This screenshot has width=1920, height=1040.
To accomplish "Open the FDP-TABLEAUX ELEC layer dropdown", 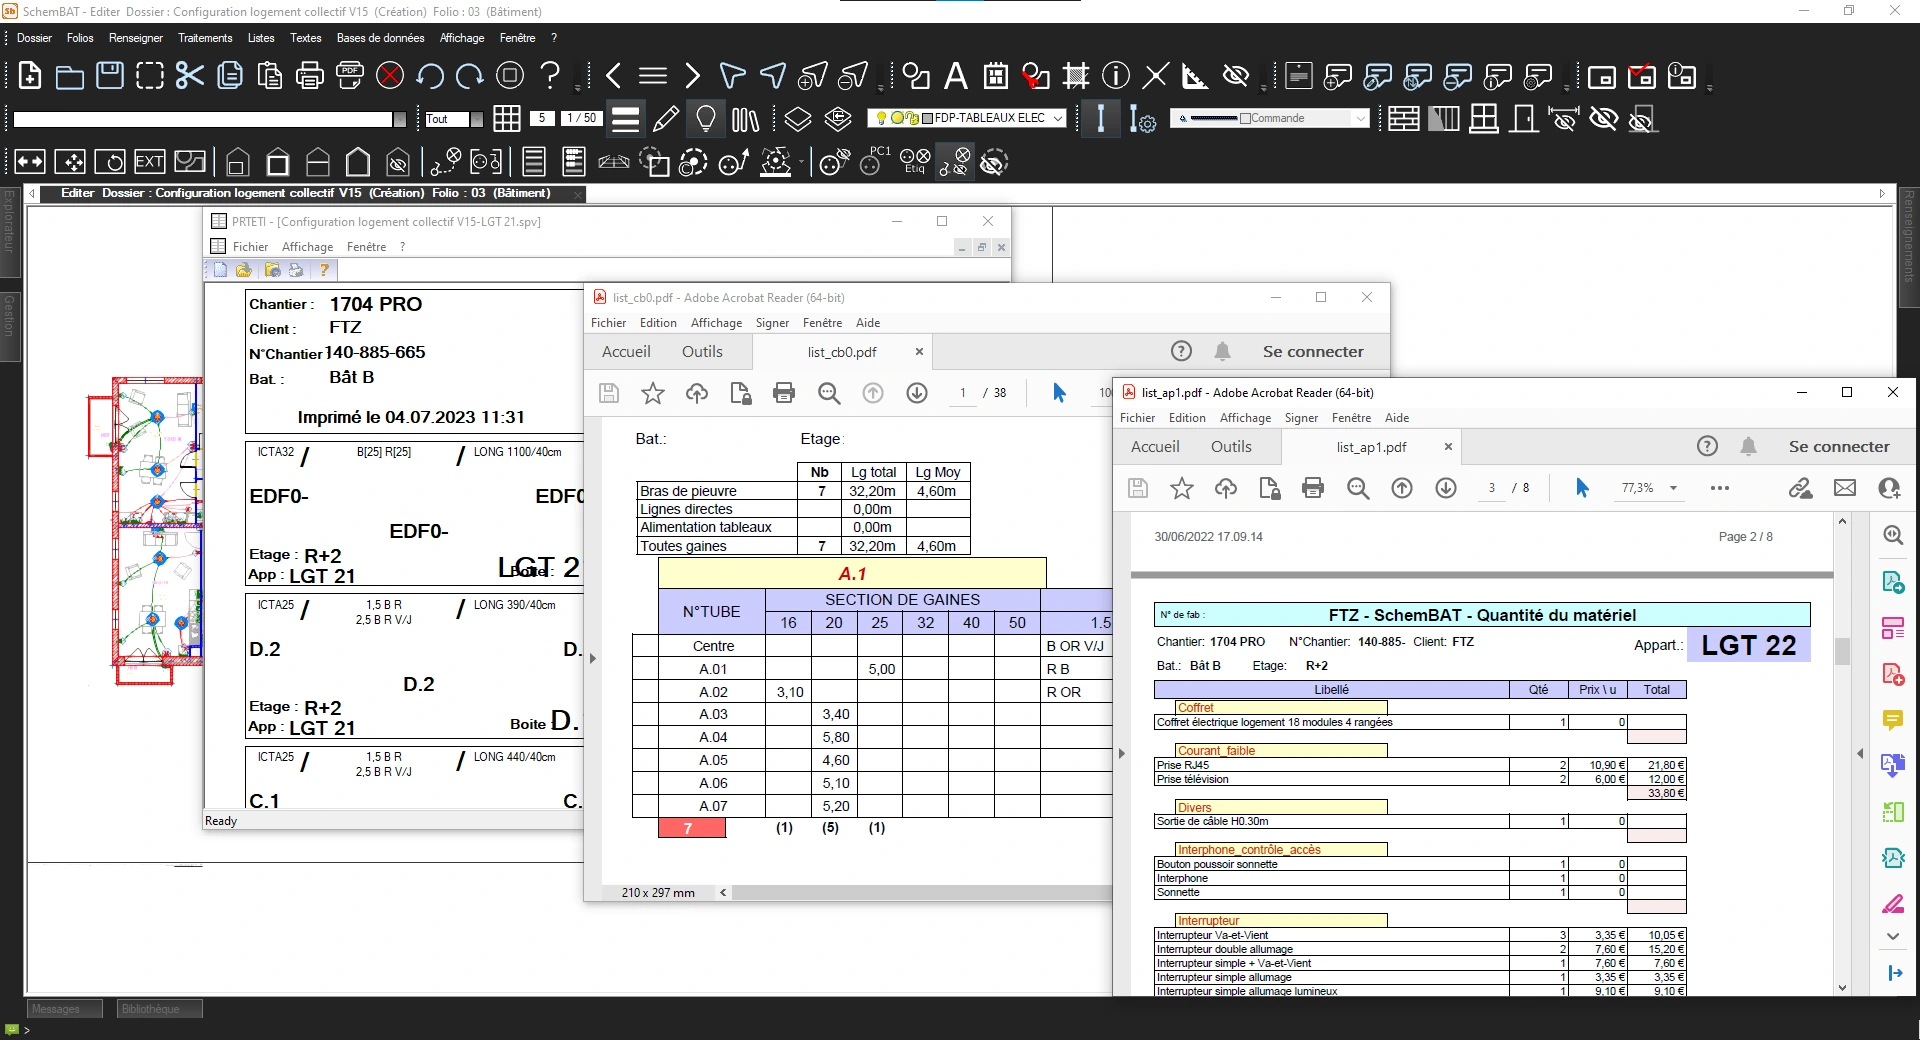I will (x=1057, y=118).
